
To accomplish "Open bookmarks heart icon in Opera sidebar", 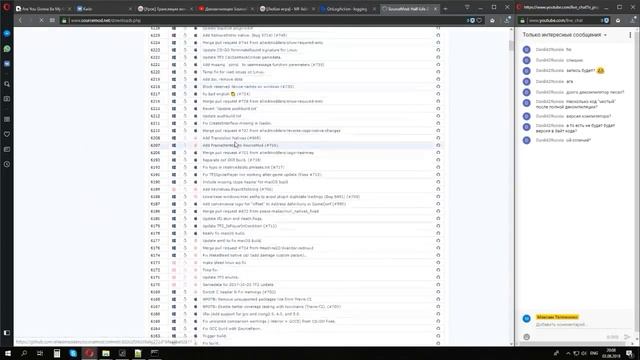I will click(x=7, y=134).
